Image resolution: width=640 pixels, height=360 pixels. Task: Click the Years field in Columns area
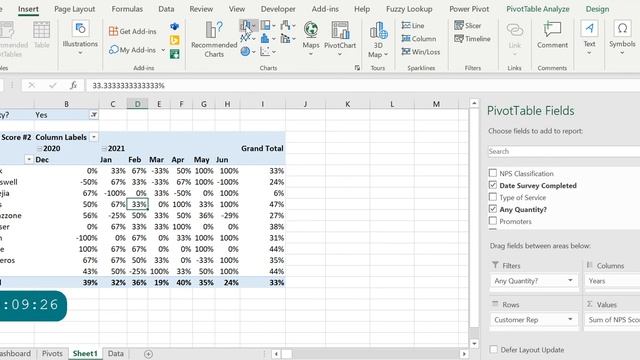612,281
